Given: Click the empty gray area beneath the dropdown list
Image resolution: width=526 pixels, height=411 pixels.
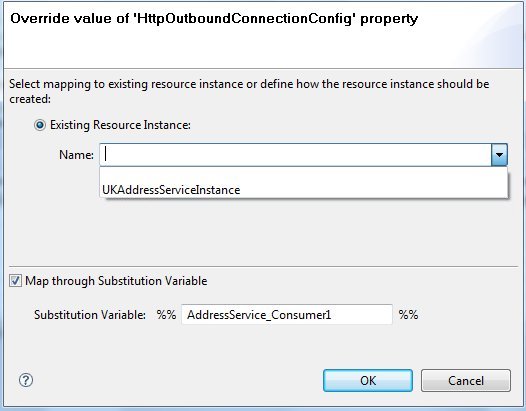Looking at the screenshot, I should tap(262, 232).
